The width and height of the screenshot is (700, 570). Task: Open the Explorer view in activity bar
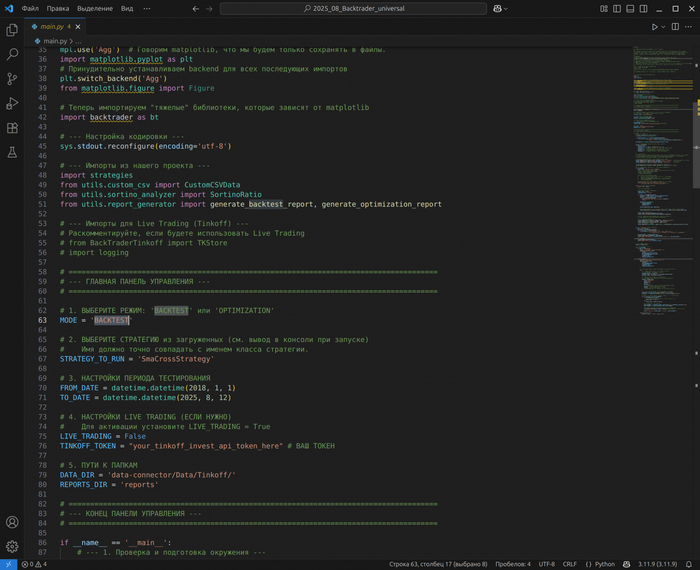[12, 31]
